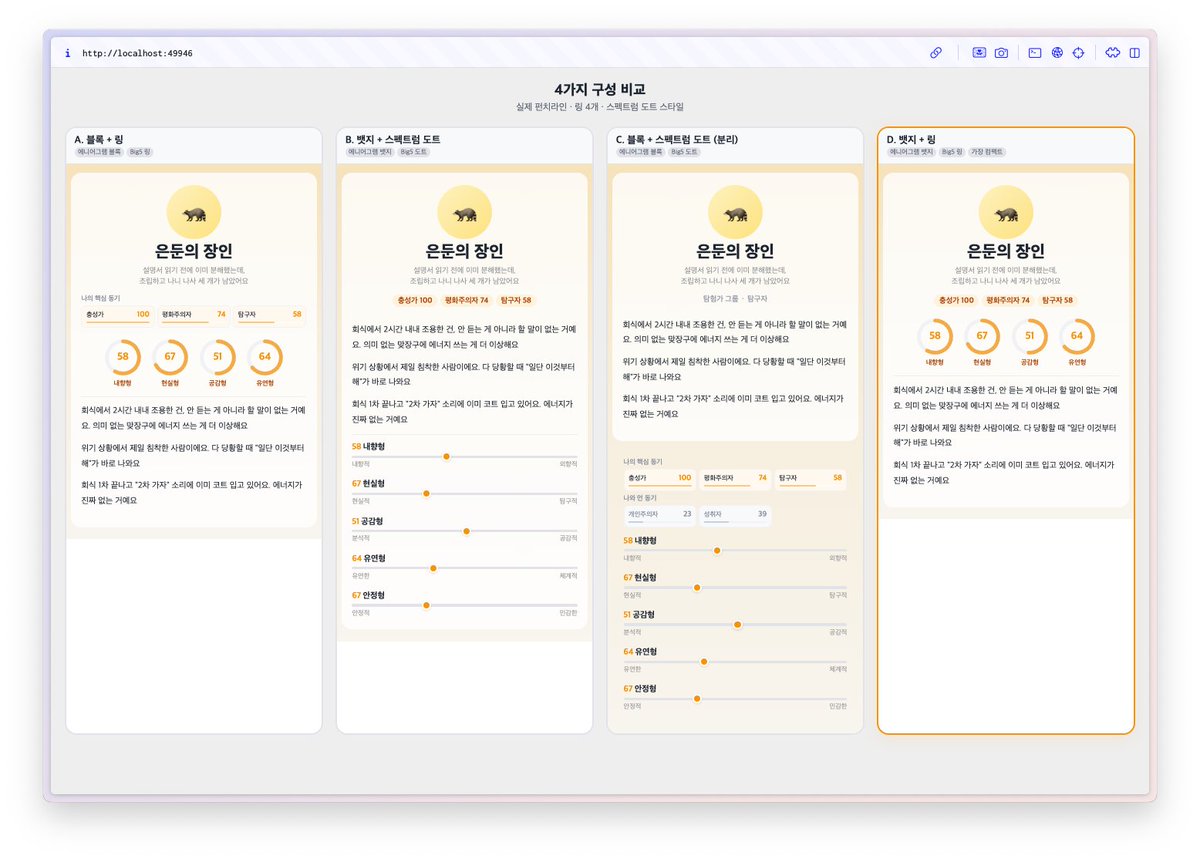Click the split view icon on the right

tap(1134, 52)
